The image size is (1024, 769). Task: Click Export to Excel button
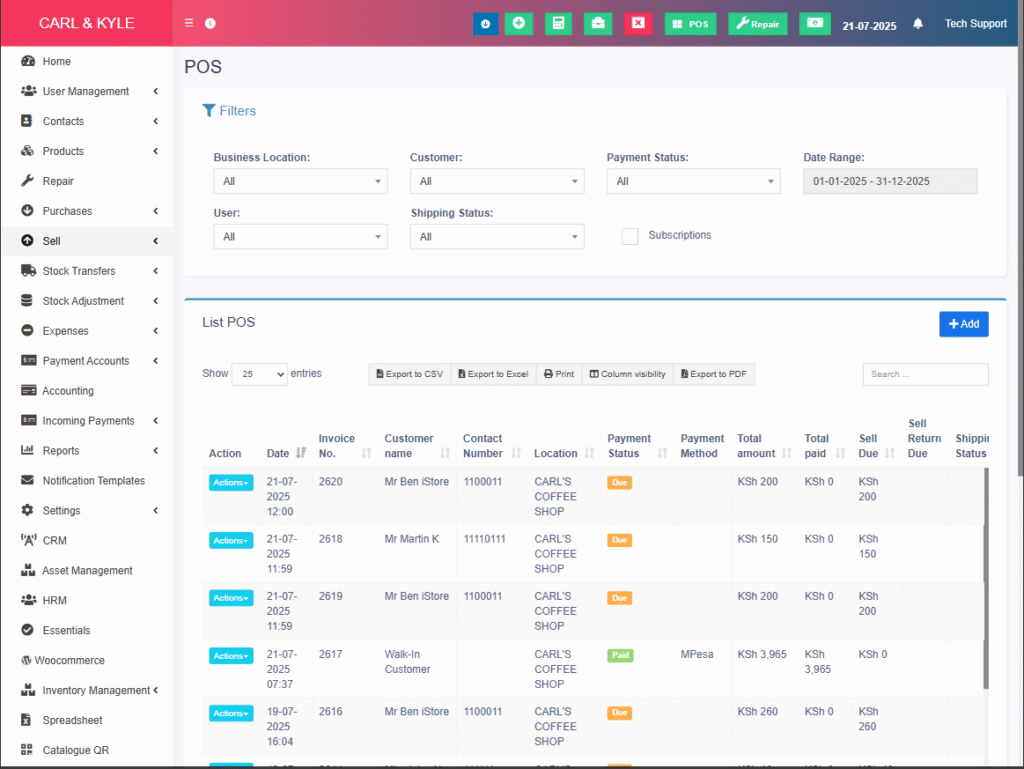493,374
